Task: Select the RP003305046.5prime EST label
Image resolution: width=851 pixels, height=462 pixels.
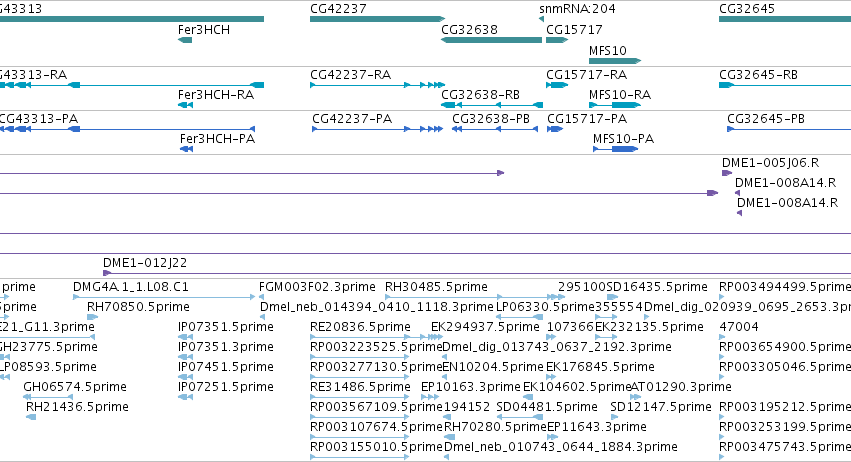Action: pyautogui.click(x=785, y=367)
